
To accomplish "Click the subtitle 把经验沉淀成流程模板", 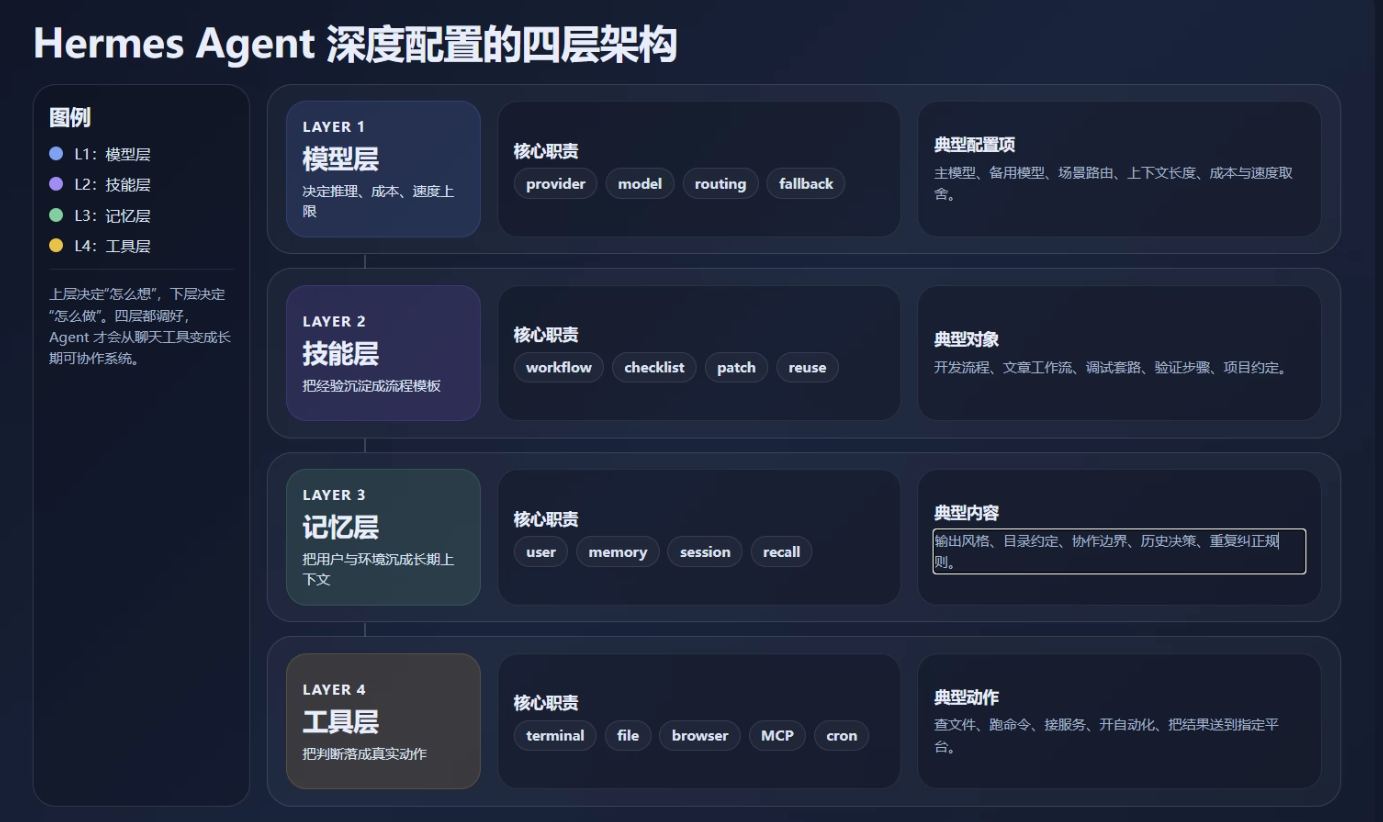I will pyautogui.click(x=372, y=385).
